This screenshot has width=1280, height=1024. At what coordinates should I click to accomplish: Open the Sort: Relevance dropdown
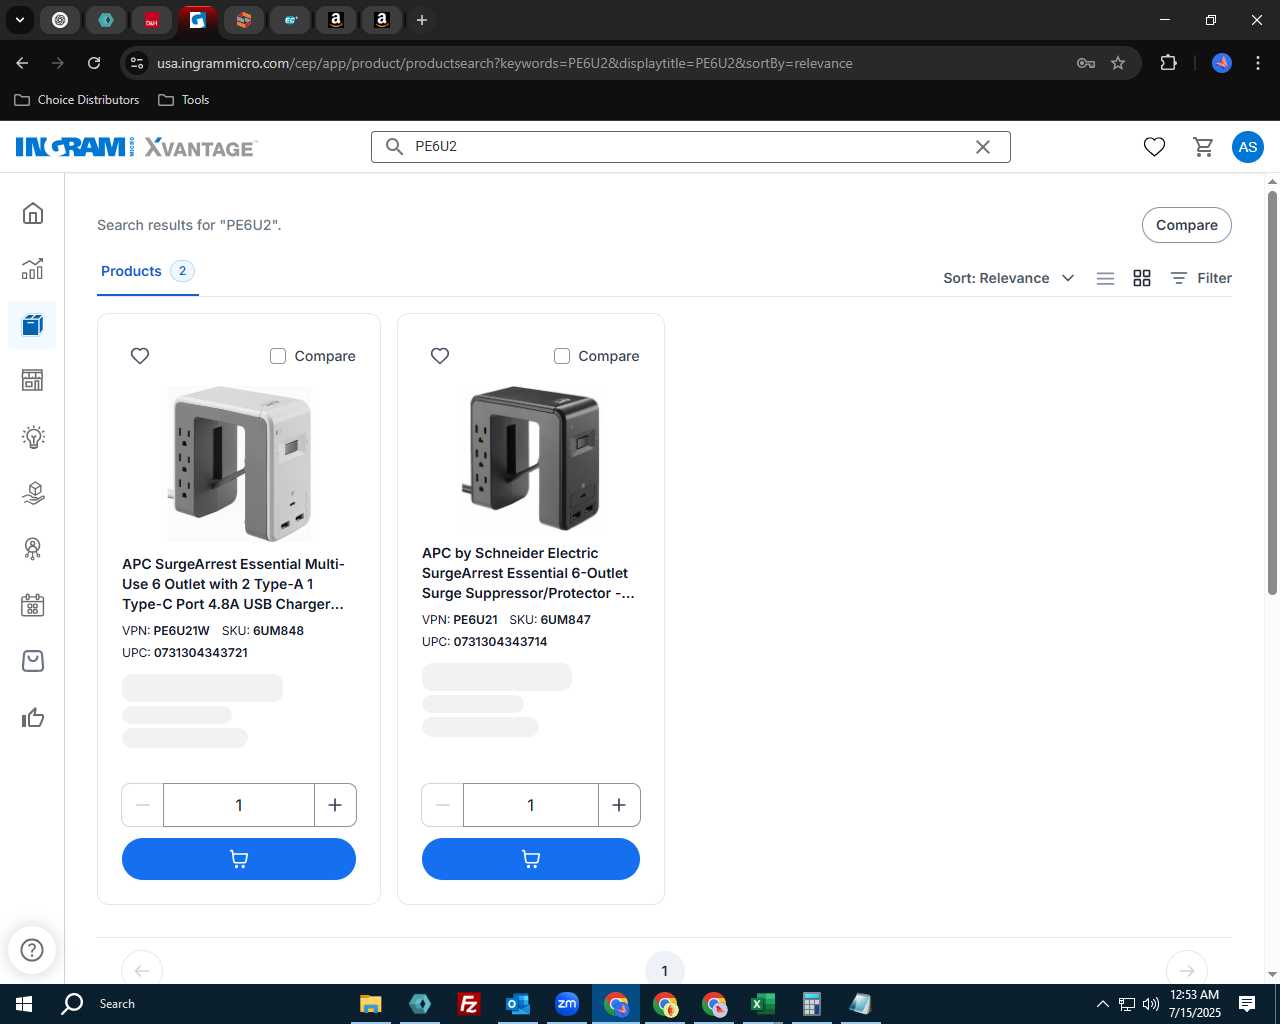[x=1009, y=278]
